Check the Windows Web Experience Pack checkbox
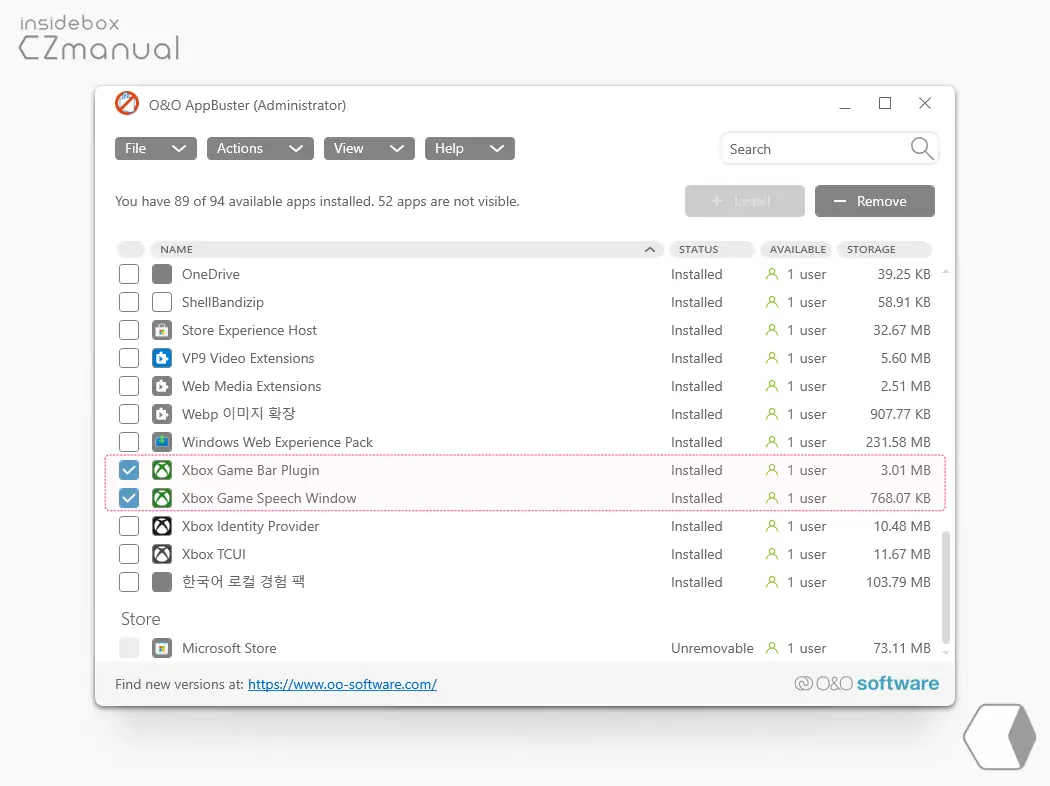Viewport: 1050px width, 786px height. point(129,442)
